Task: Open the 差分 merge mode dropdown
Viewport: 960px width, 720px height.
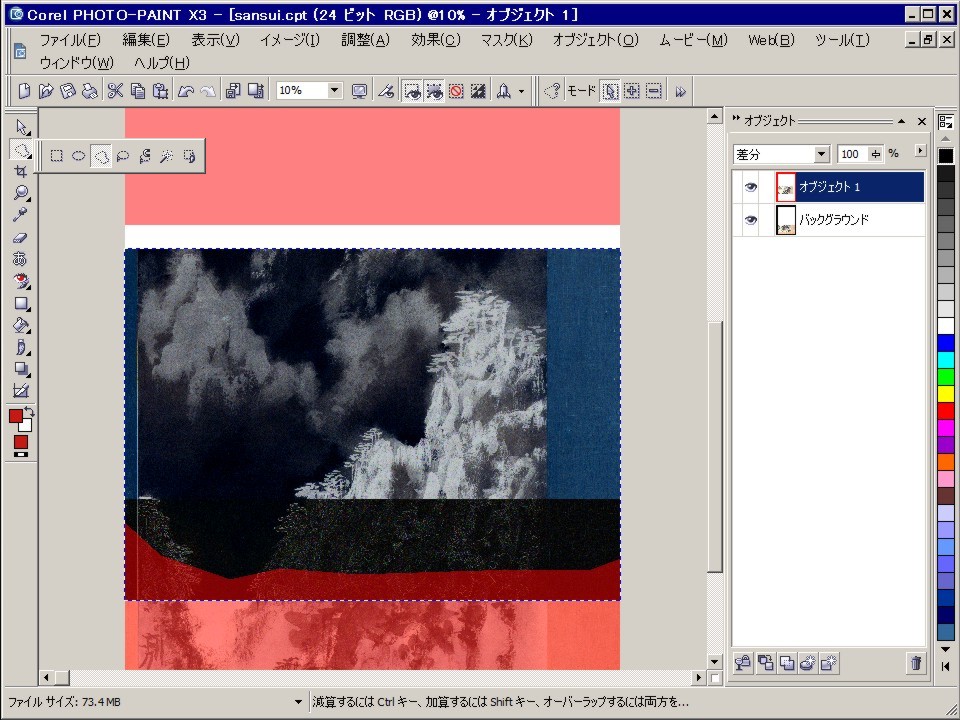Action: [x=821, y=154]
